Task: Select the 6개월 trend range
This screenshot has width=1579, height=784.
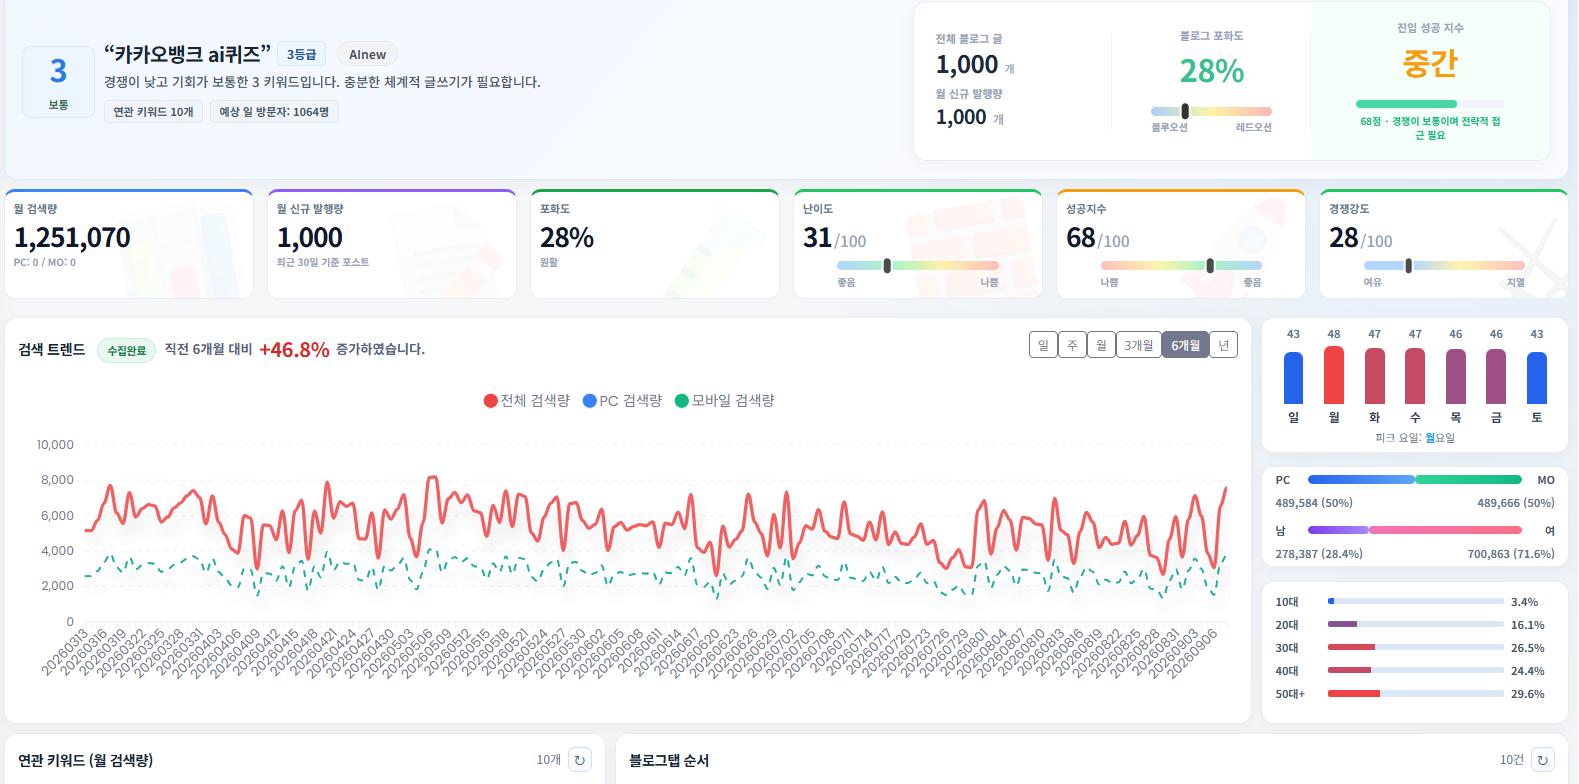Action: coord(1186,345)
